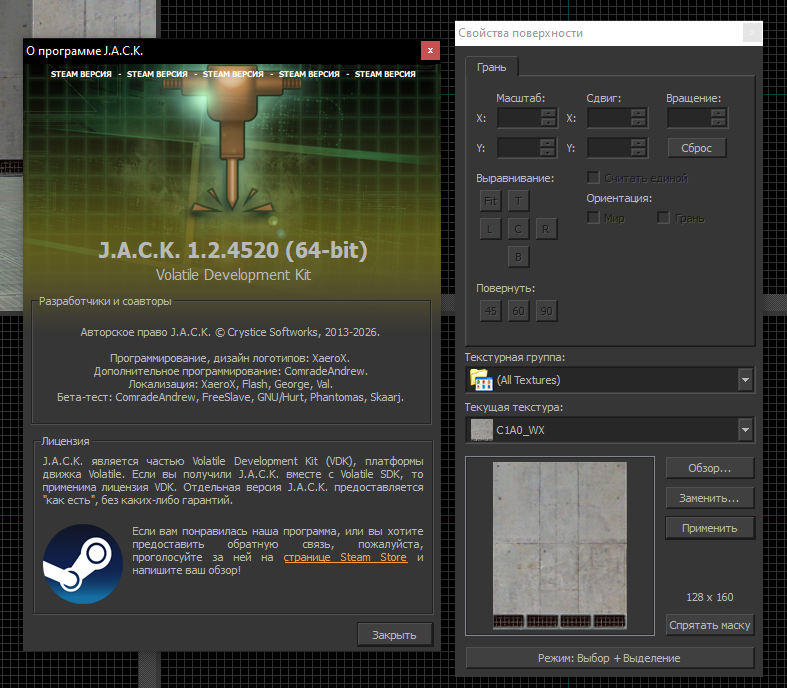Click the Авторское право copyright line
Screen dimensions: 787x688
point(230,332)
